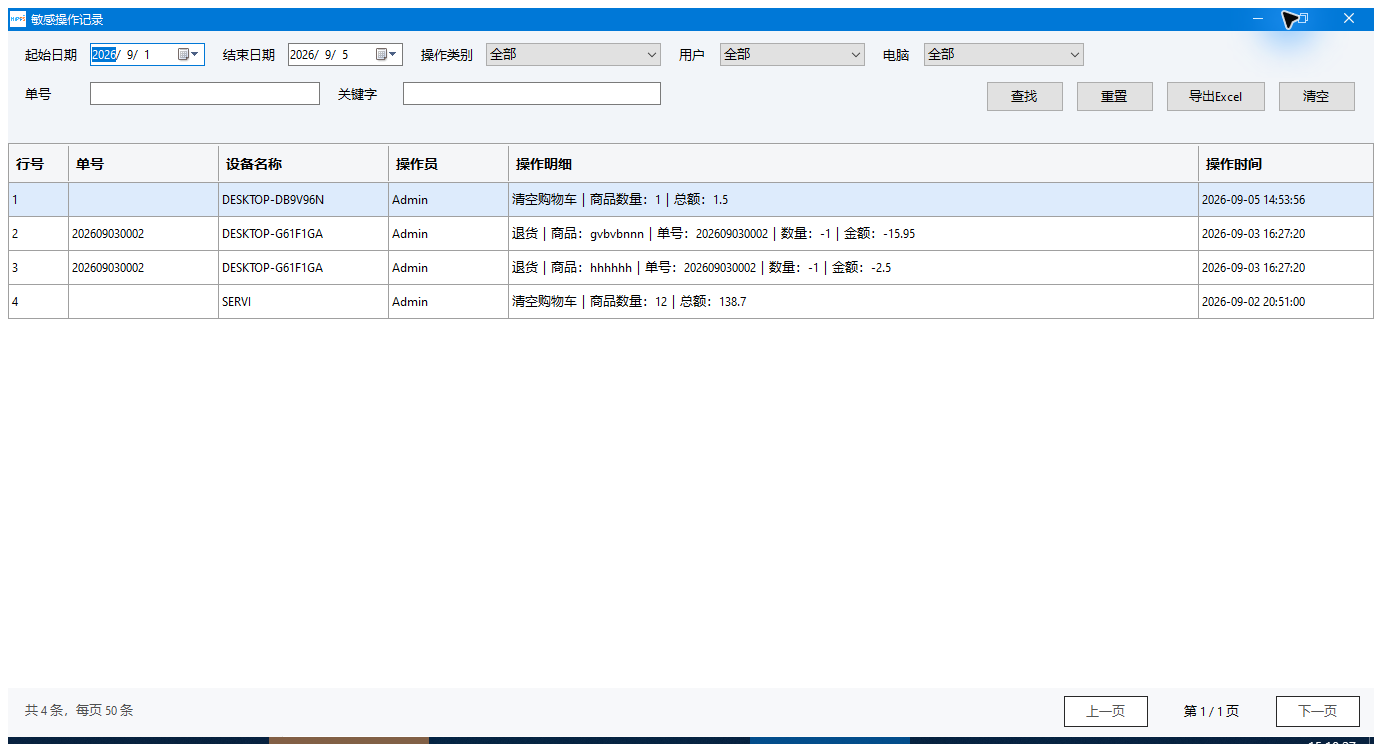
Task: Expand the 用户 dropdown
Action: pyautogui.click(x=792, y=55)
